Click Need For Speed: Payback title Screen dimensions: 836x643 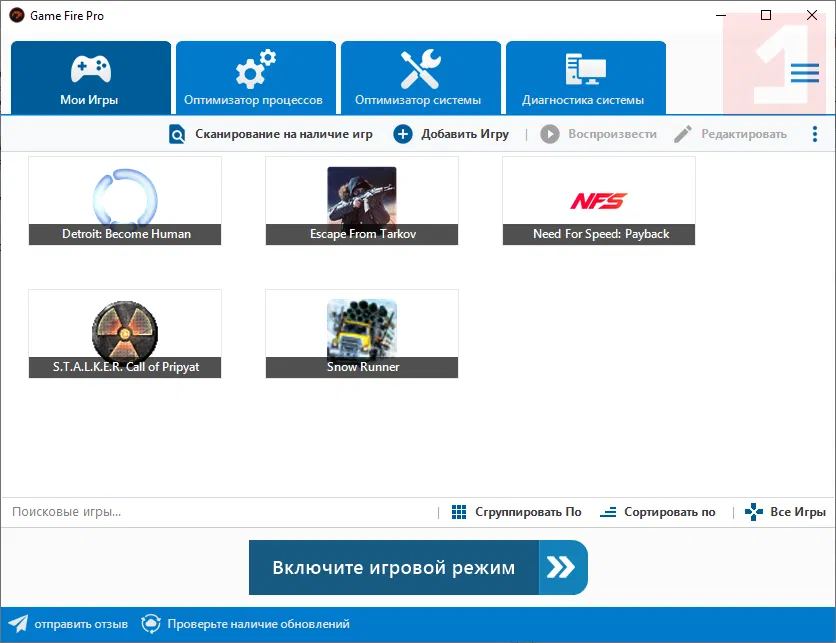(x=601, y=234)
